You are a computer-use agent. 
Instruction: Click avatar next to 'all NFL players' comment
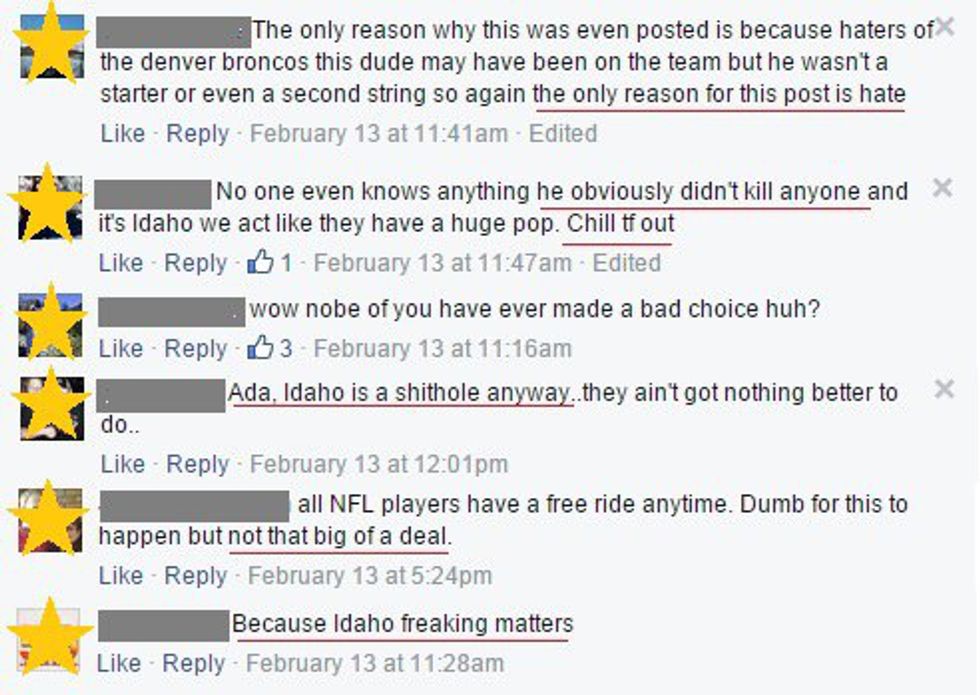[51, 520]
